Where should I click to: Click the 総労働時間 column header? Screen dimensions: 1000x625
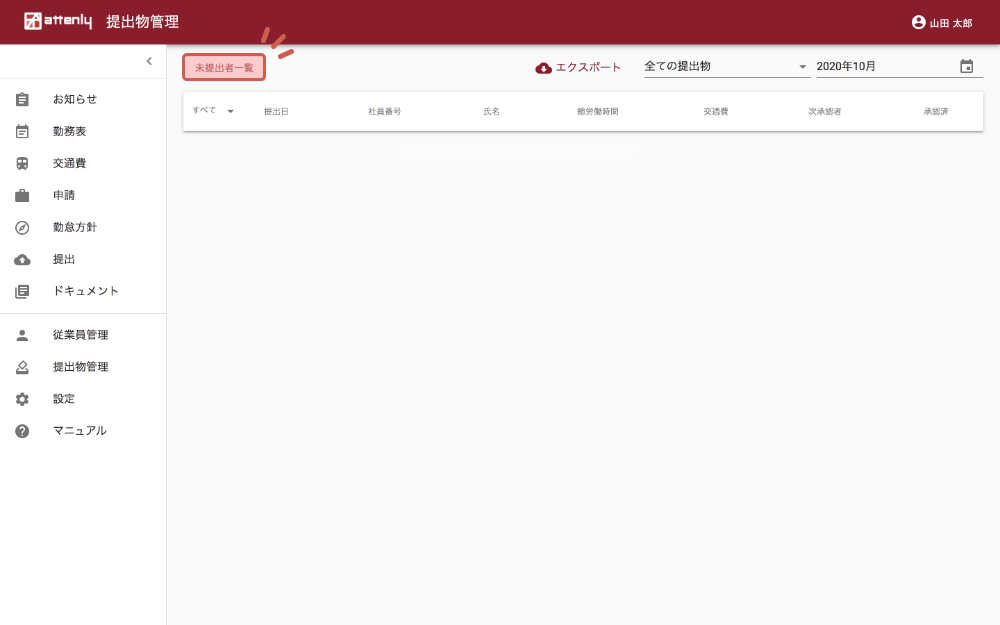coord(597,111)
